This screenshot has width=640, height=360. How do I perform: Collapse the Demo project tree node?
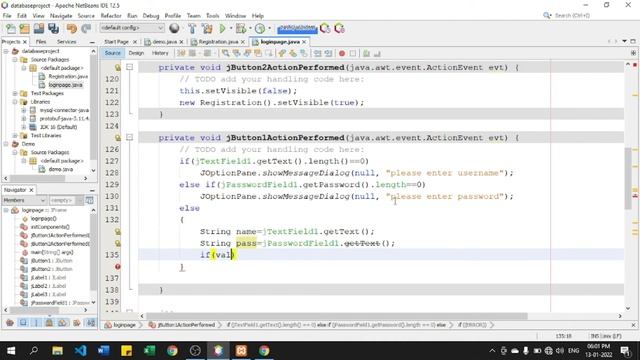tap(6, 144)
